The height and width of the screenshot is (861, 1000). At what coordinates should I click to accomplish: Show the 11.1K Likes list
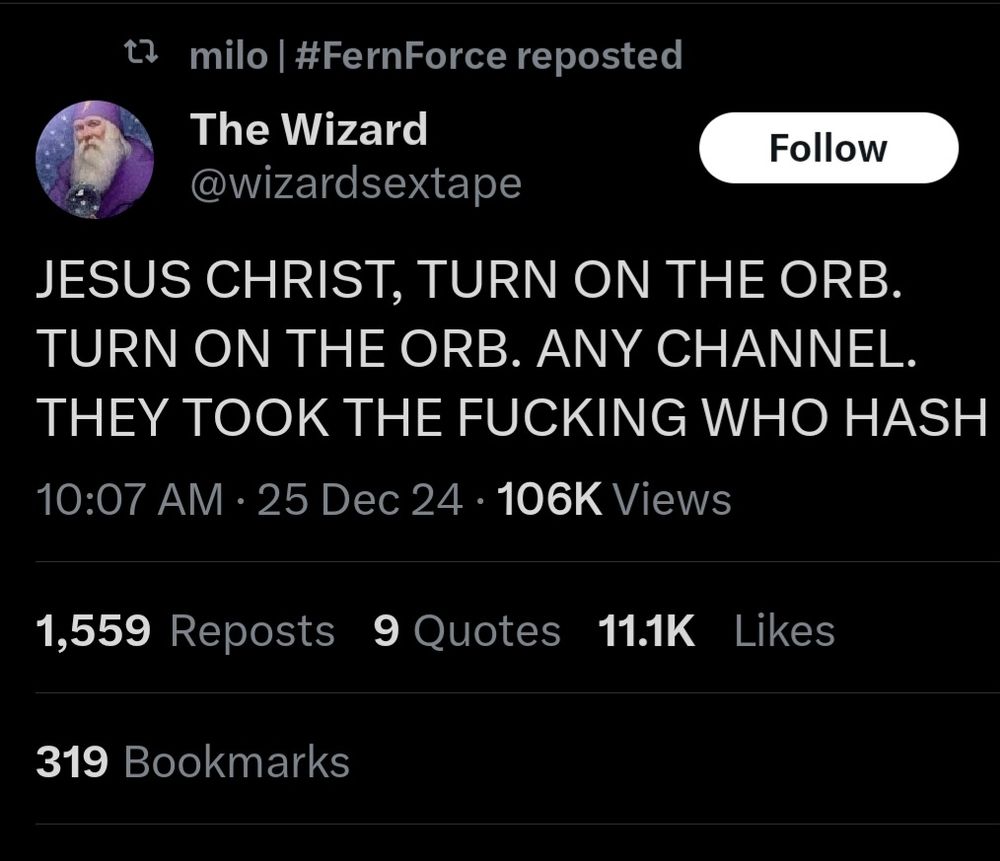715,630
